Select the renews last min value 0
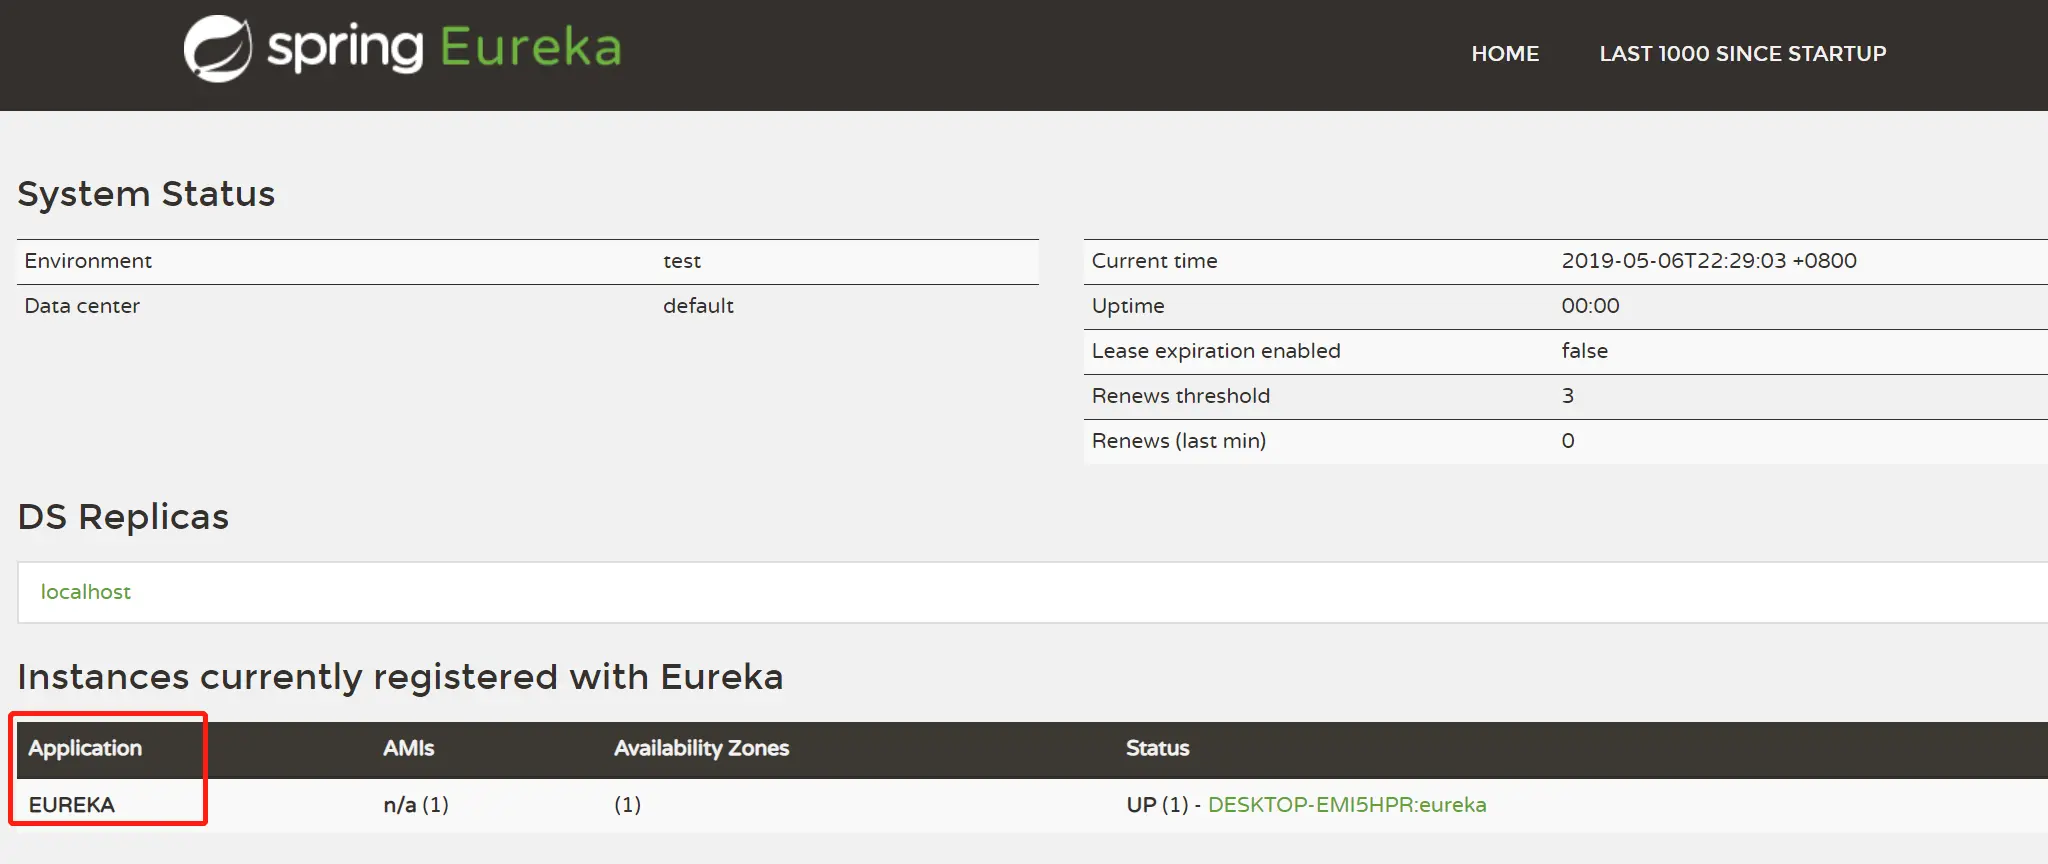 coord(1568,441)
